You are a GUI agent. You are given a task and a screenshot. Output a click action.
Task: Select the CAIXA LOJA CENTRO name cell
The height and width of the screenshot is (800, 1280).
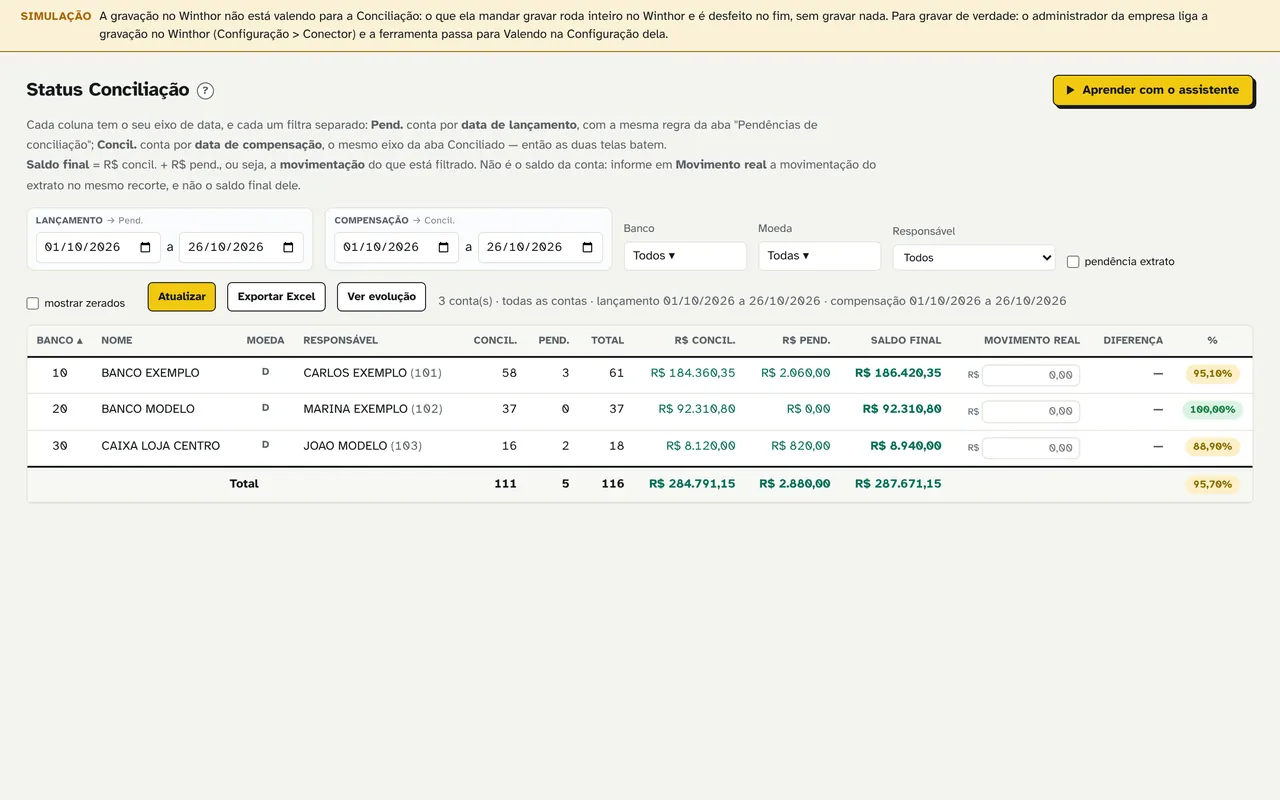(x=160, y=446)
